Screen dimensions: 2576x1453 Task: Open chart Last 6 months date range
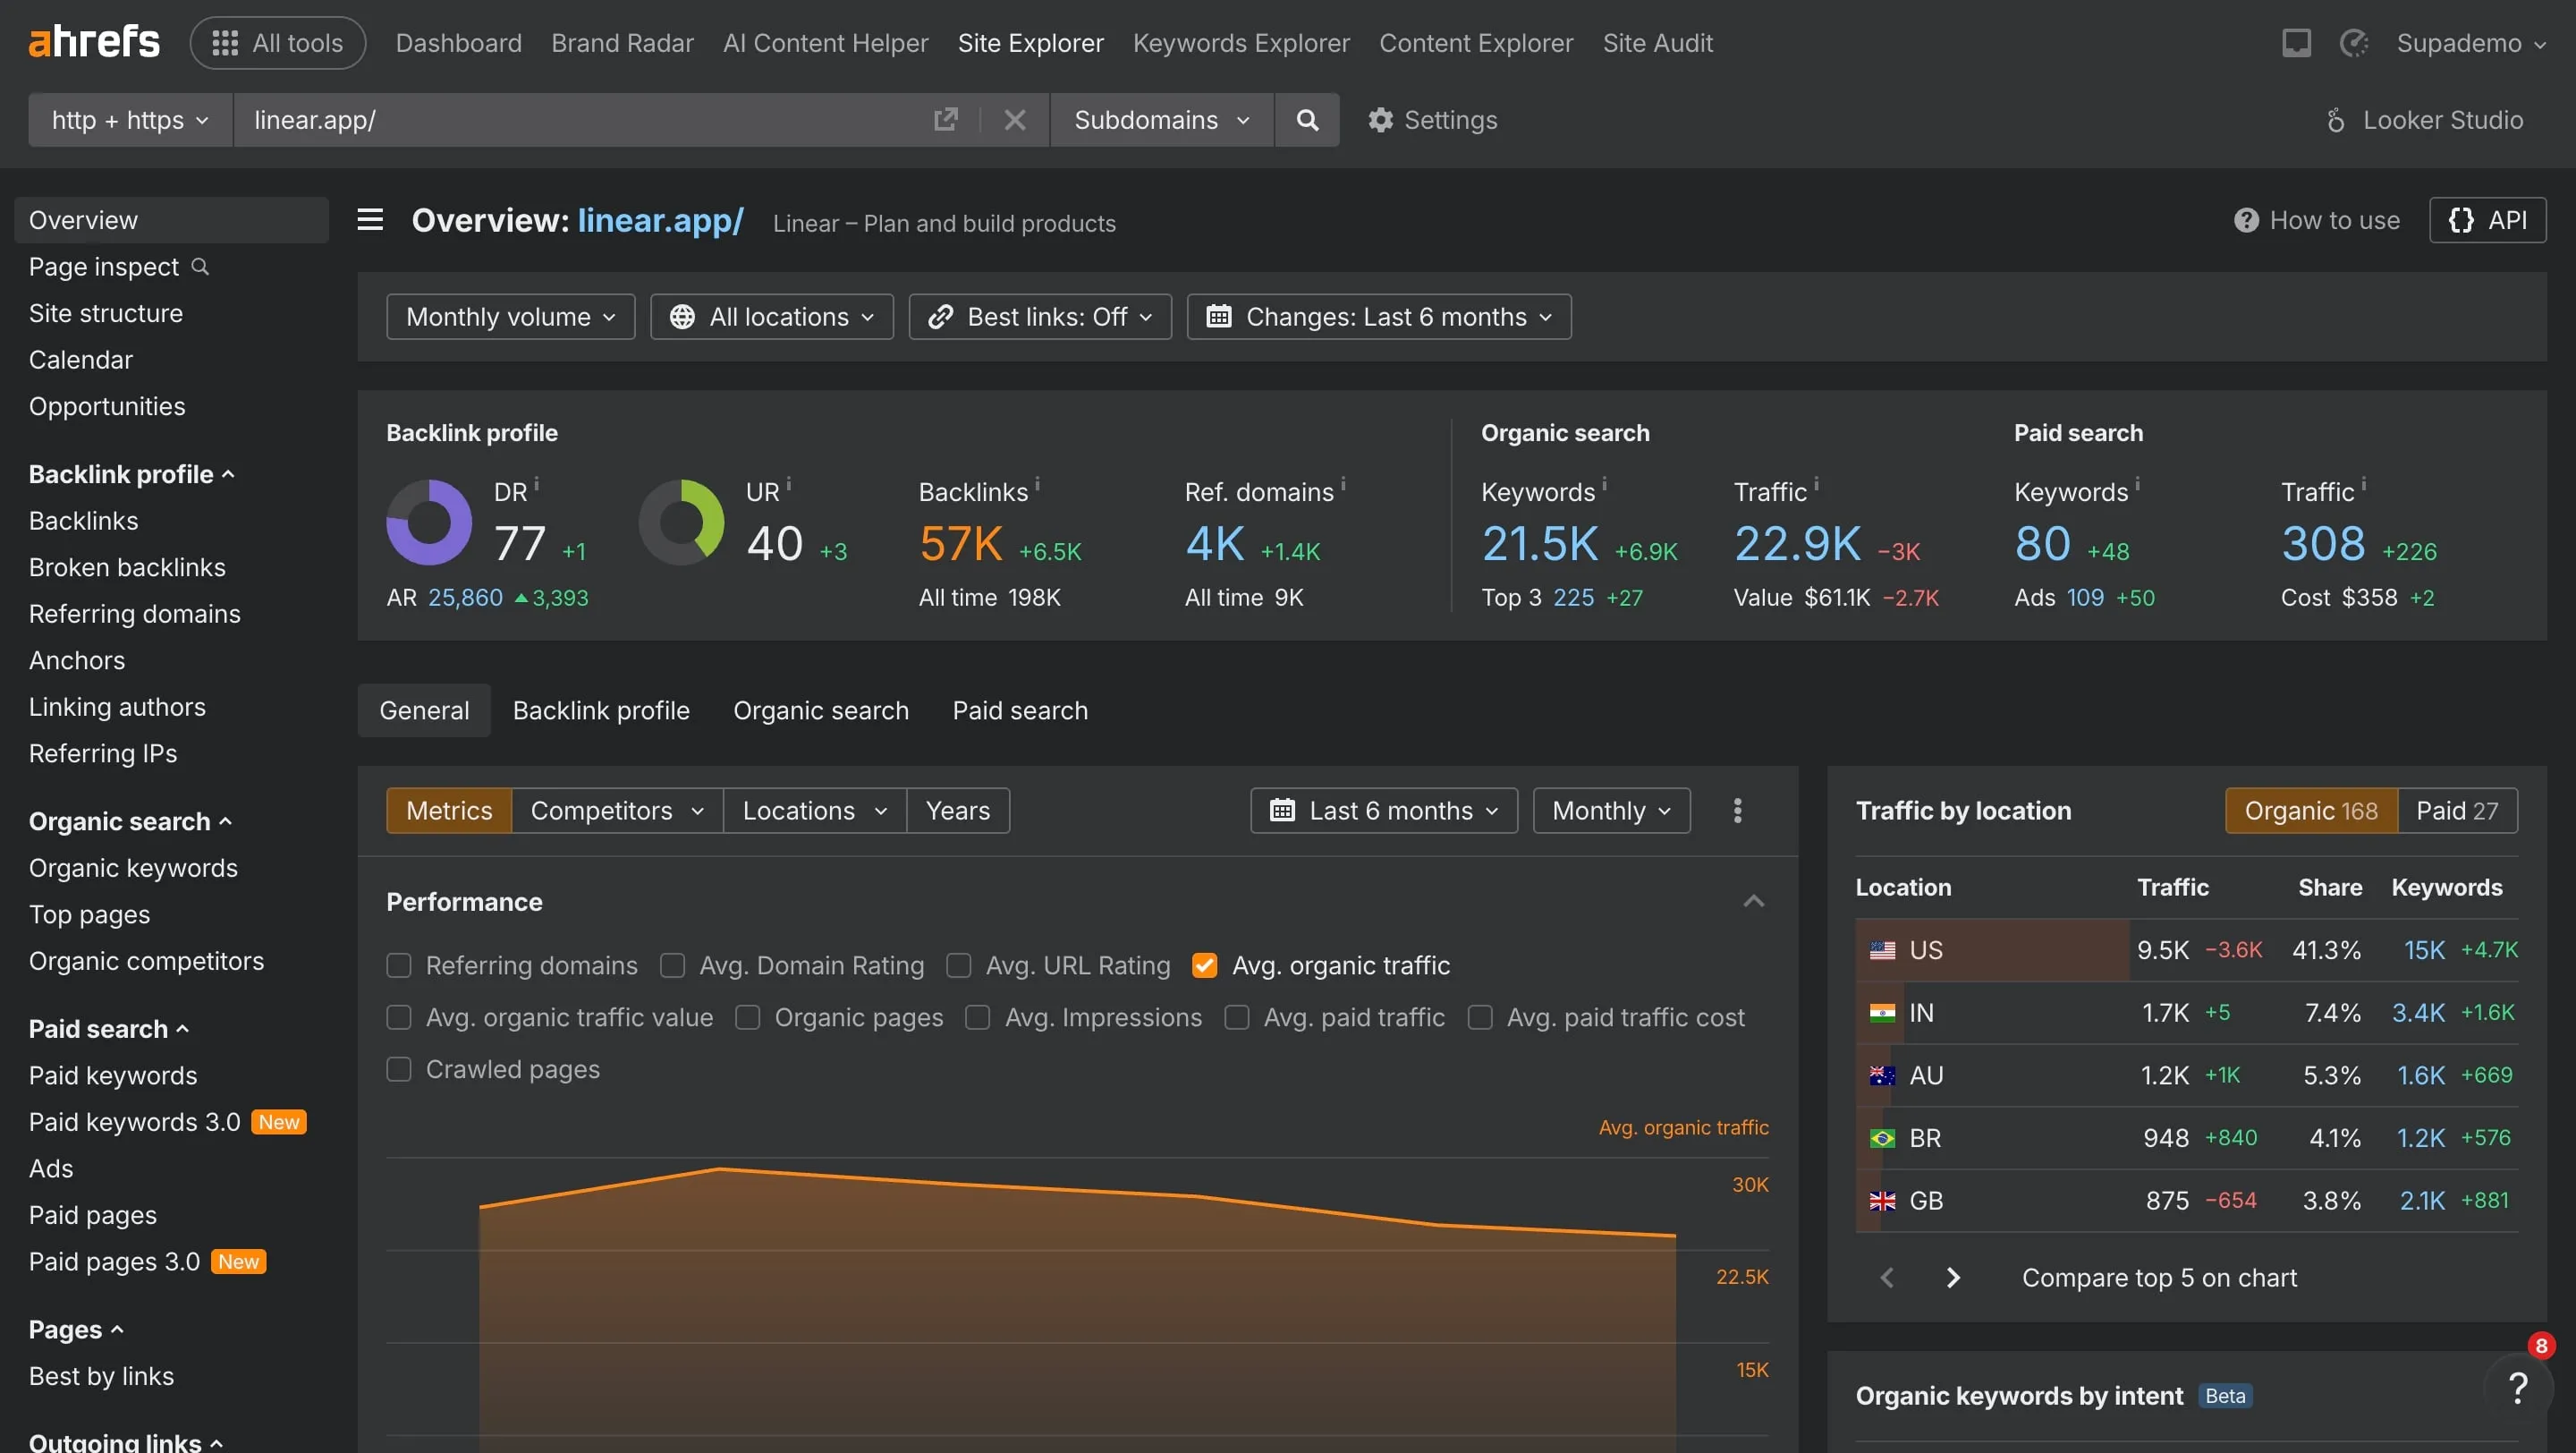point(1384,810)
